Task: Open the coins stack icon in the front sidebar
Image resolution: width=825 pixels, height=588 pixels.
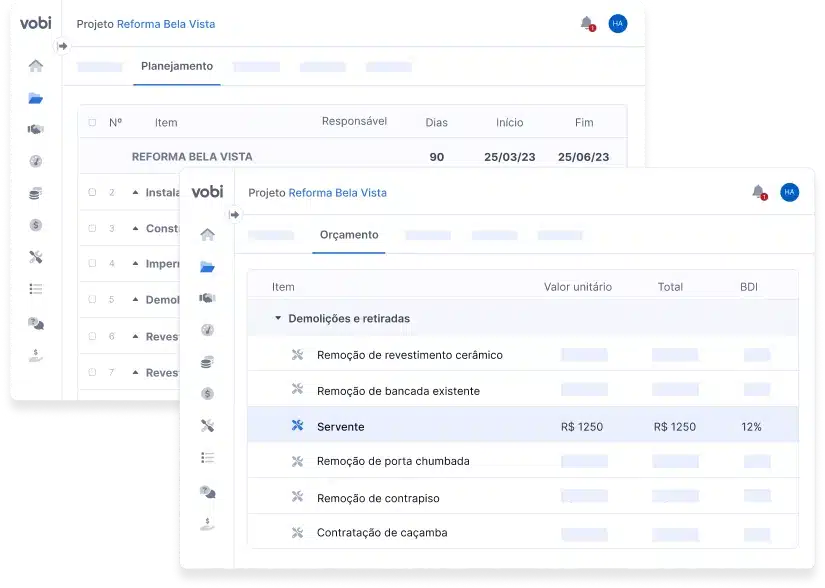Action: tap(207, 362)
